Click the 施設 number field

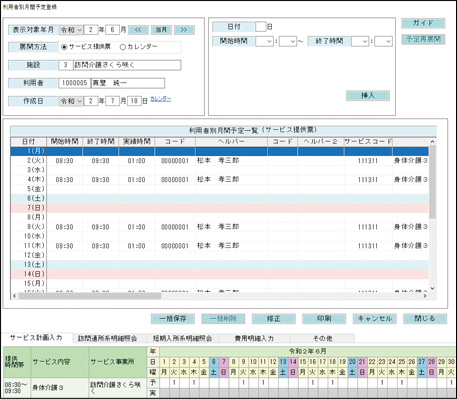tap(65, 65)
